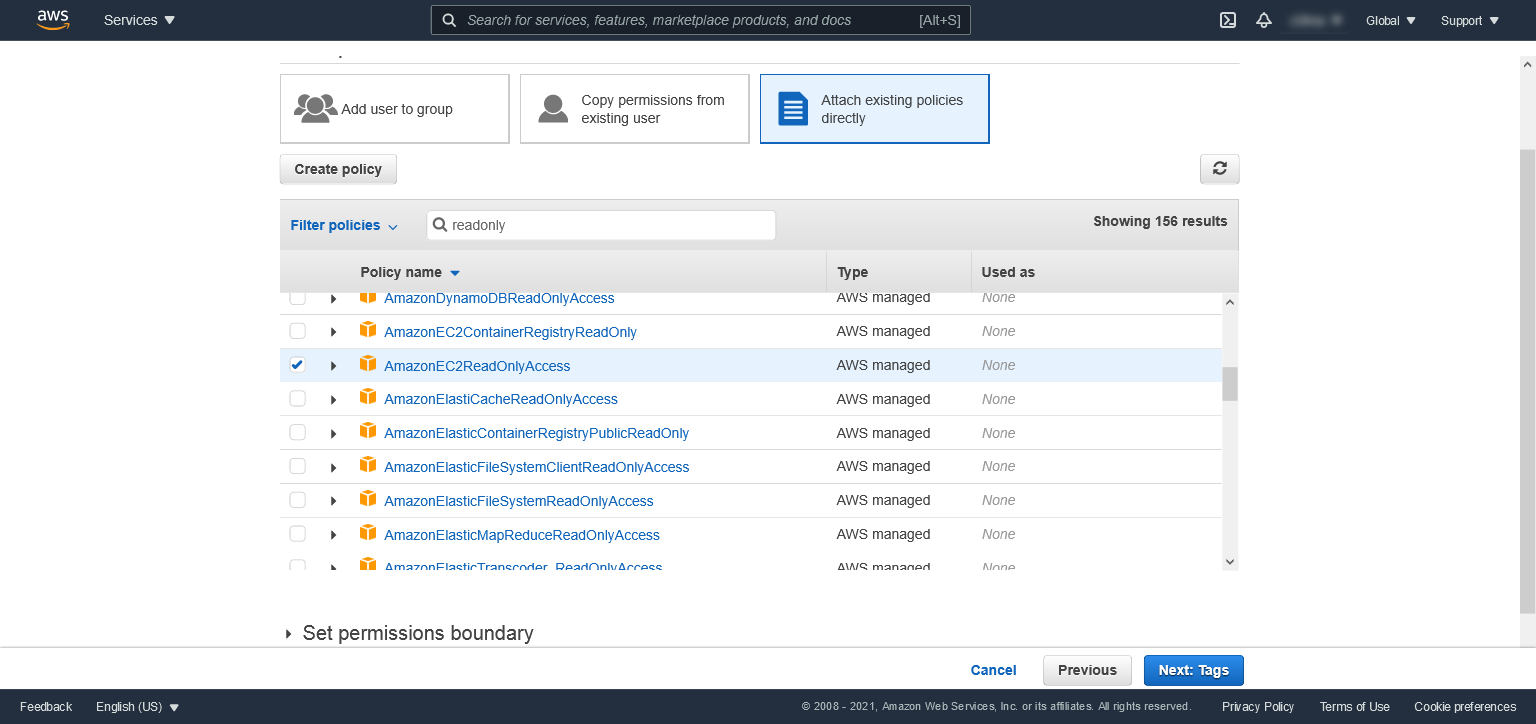
Task: Open the AmazonEC2ReadOnlyAccess policy link
Action: [x=477, y=366]
